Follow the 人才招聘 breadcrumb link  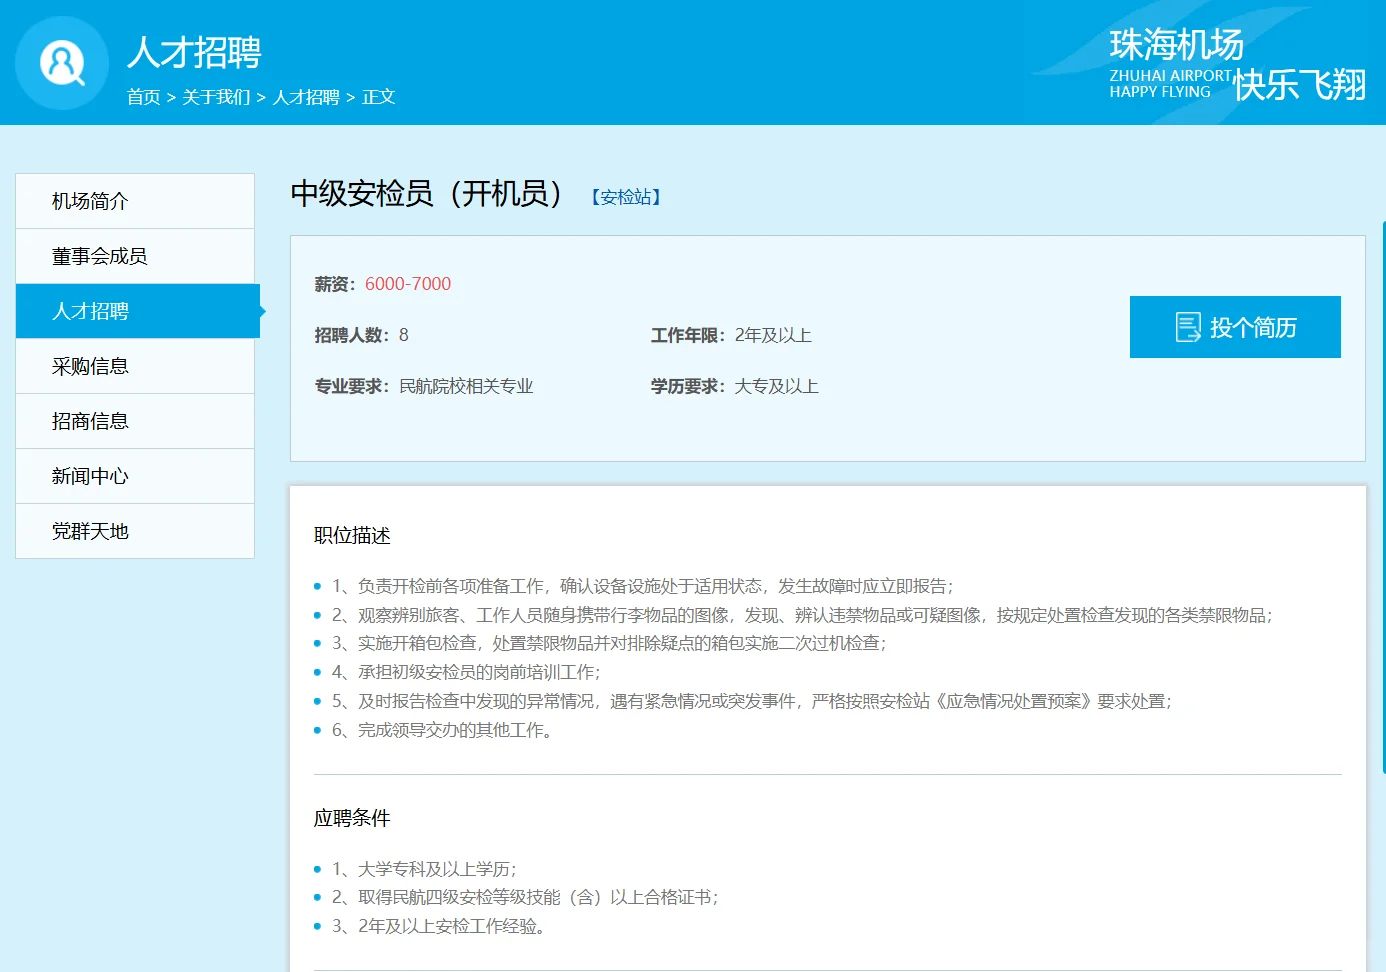[306, 97]
